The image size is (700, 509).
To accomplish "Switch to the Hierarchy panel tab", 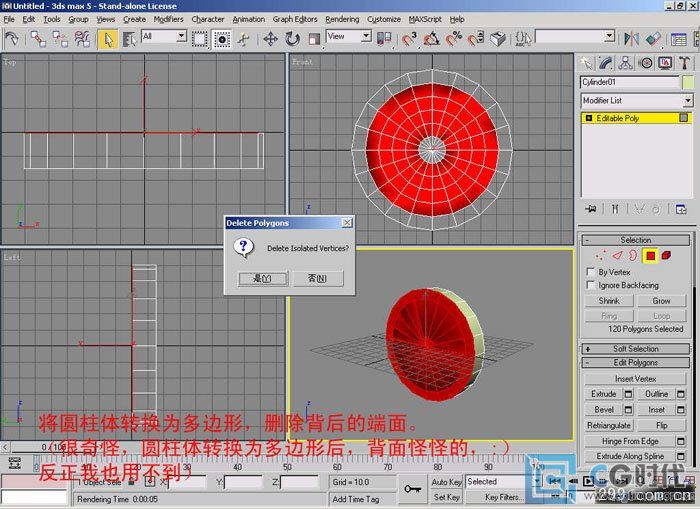I will click(x=625, y=63).
